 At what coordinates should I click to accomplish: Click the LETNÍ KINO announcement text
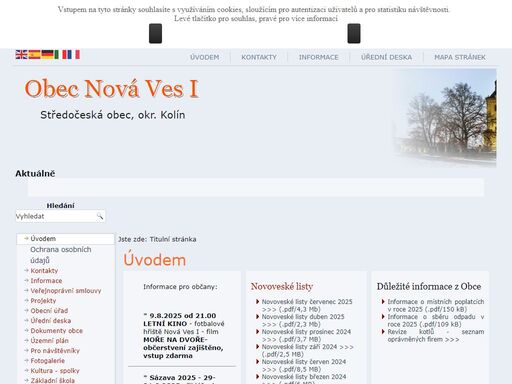184,335
